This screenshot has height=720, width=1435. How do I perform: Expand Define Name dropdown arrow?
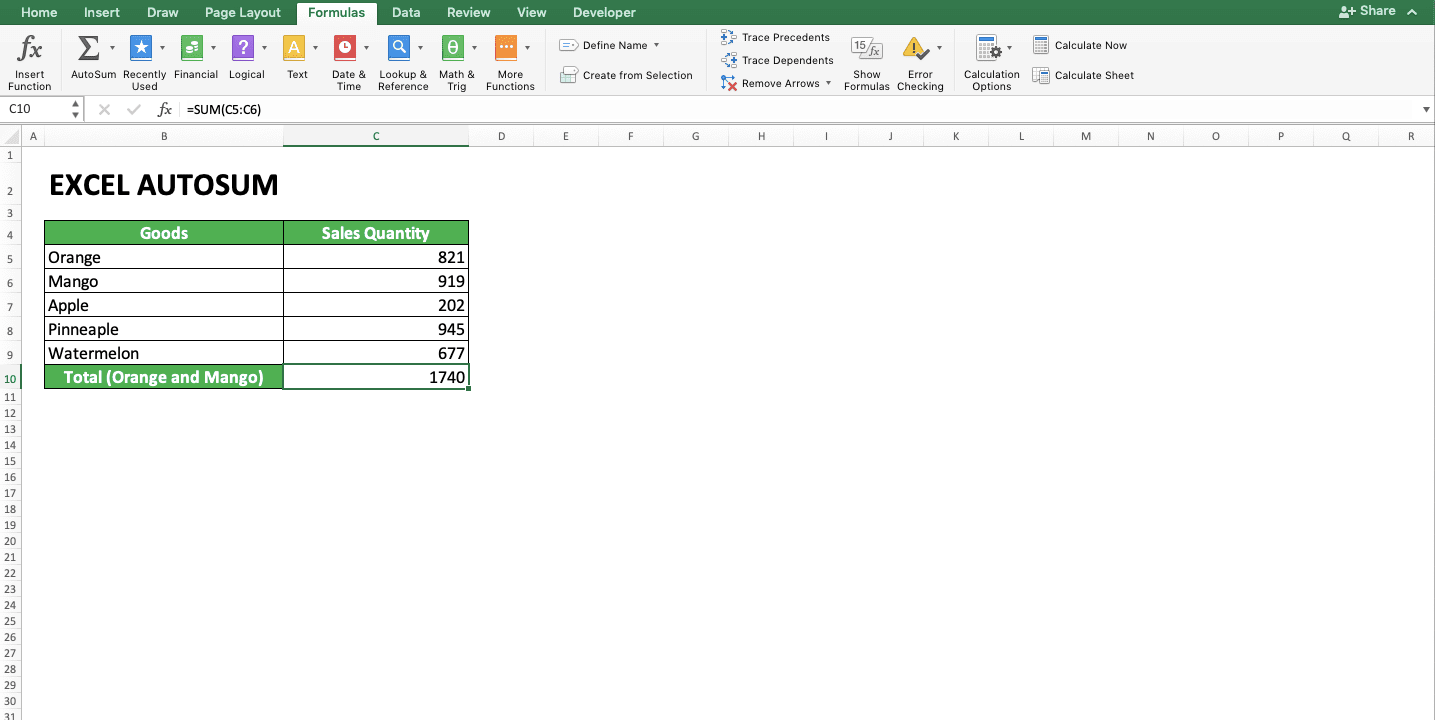coord(656,45)
